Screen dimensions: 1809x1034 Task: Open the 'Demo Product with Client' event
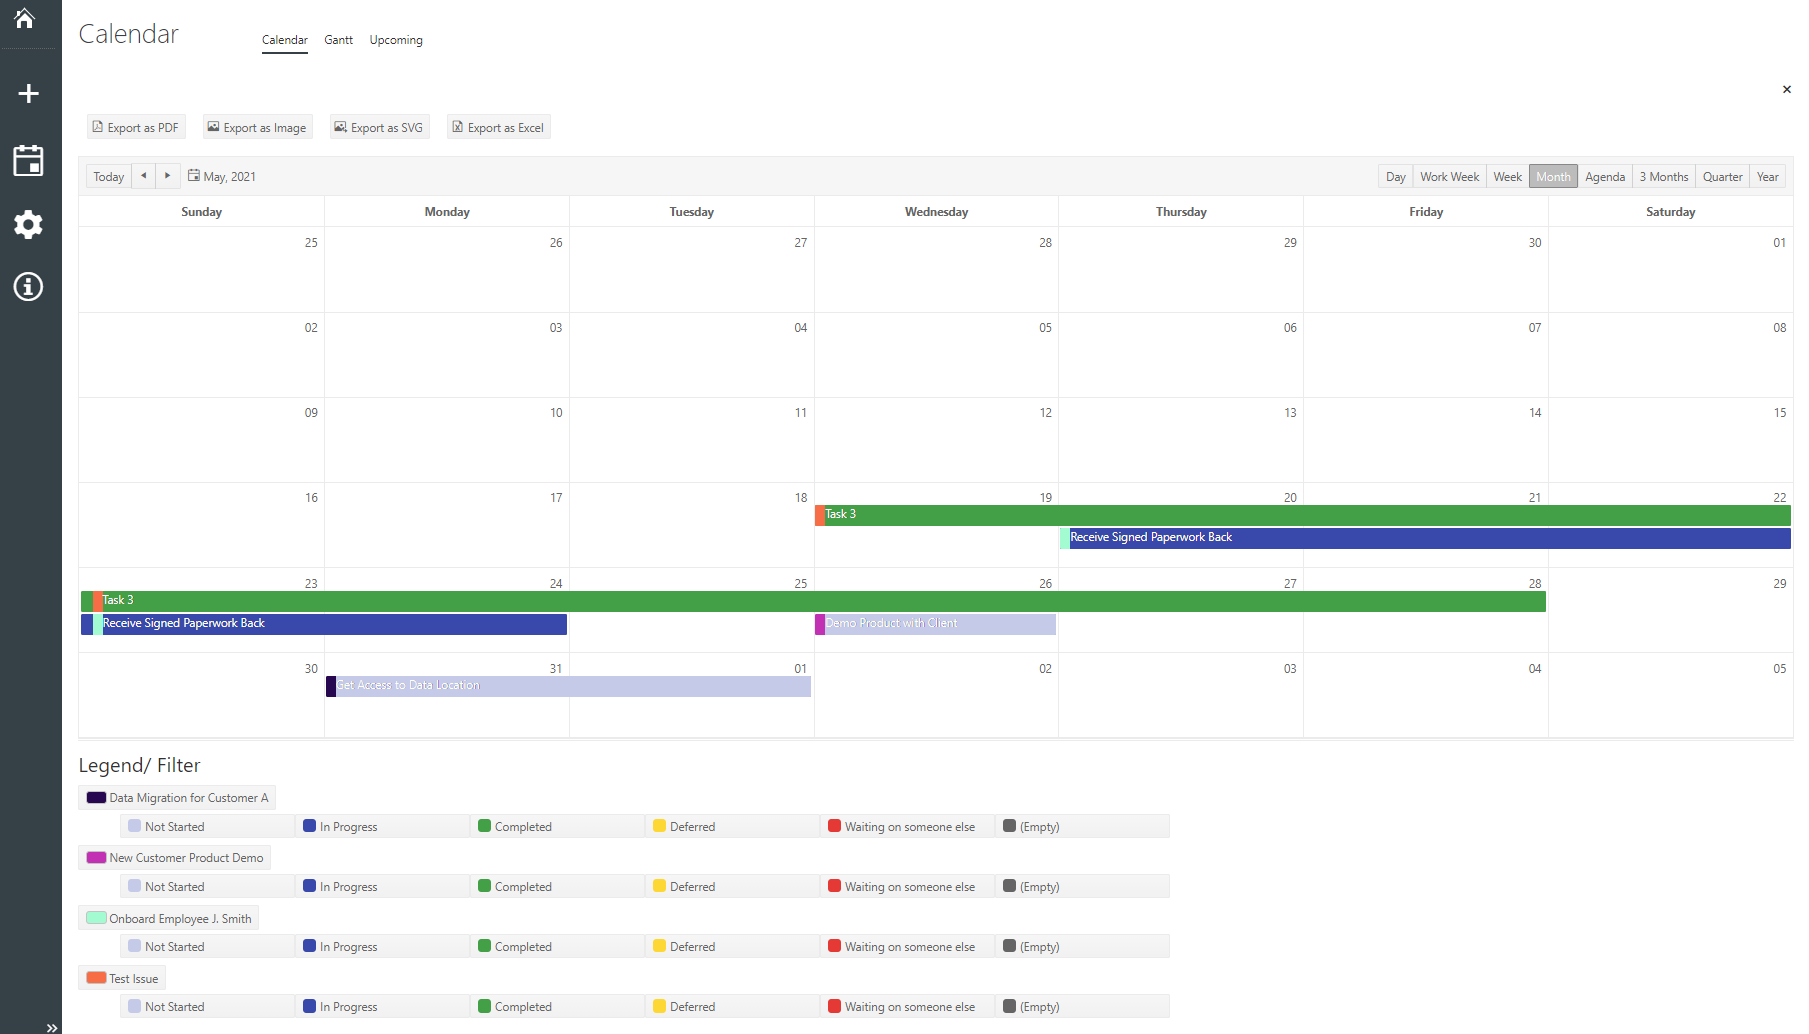click(x=935, y=623)
